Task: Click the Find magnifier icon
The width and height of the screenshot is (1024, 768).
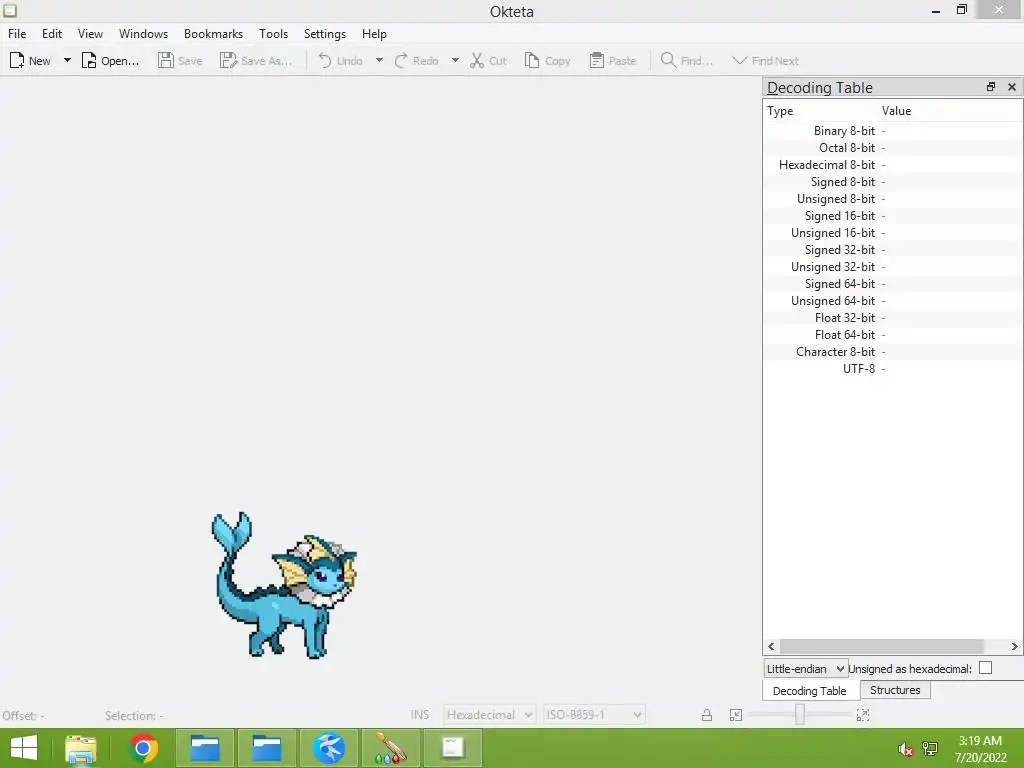Action: click(x=668, y=61)
